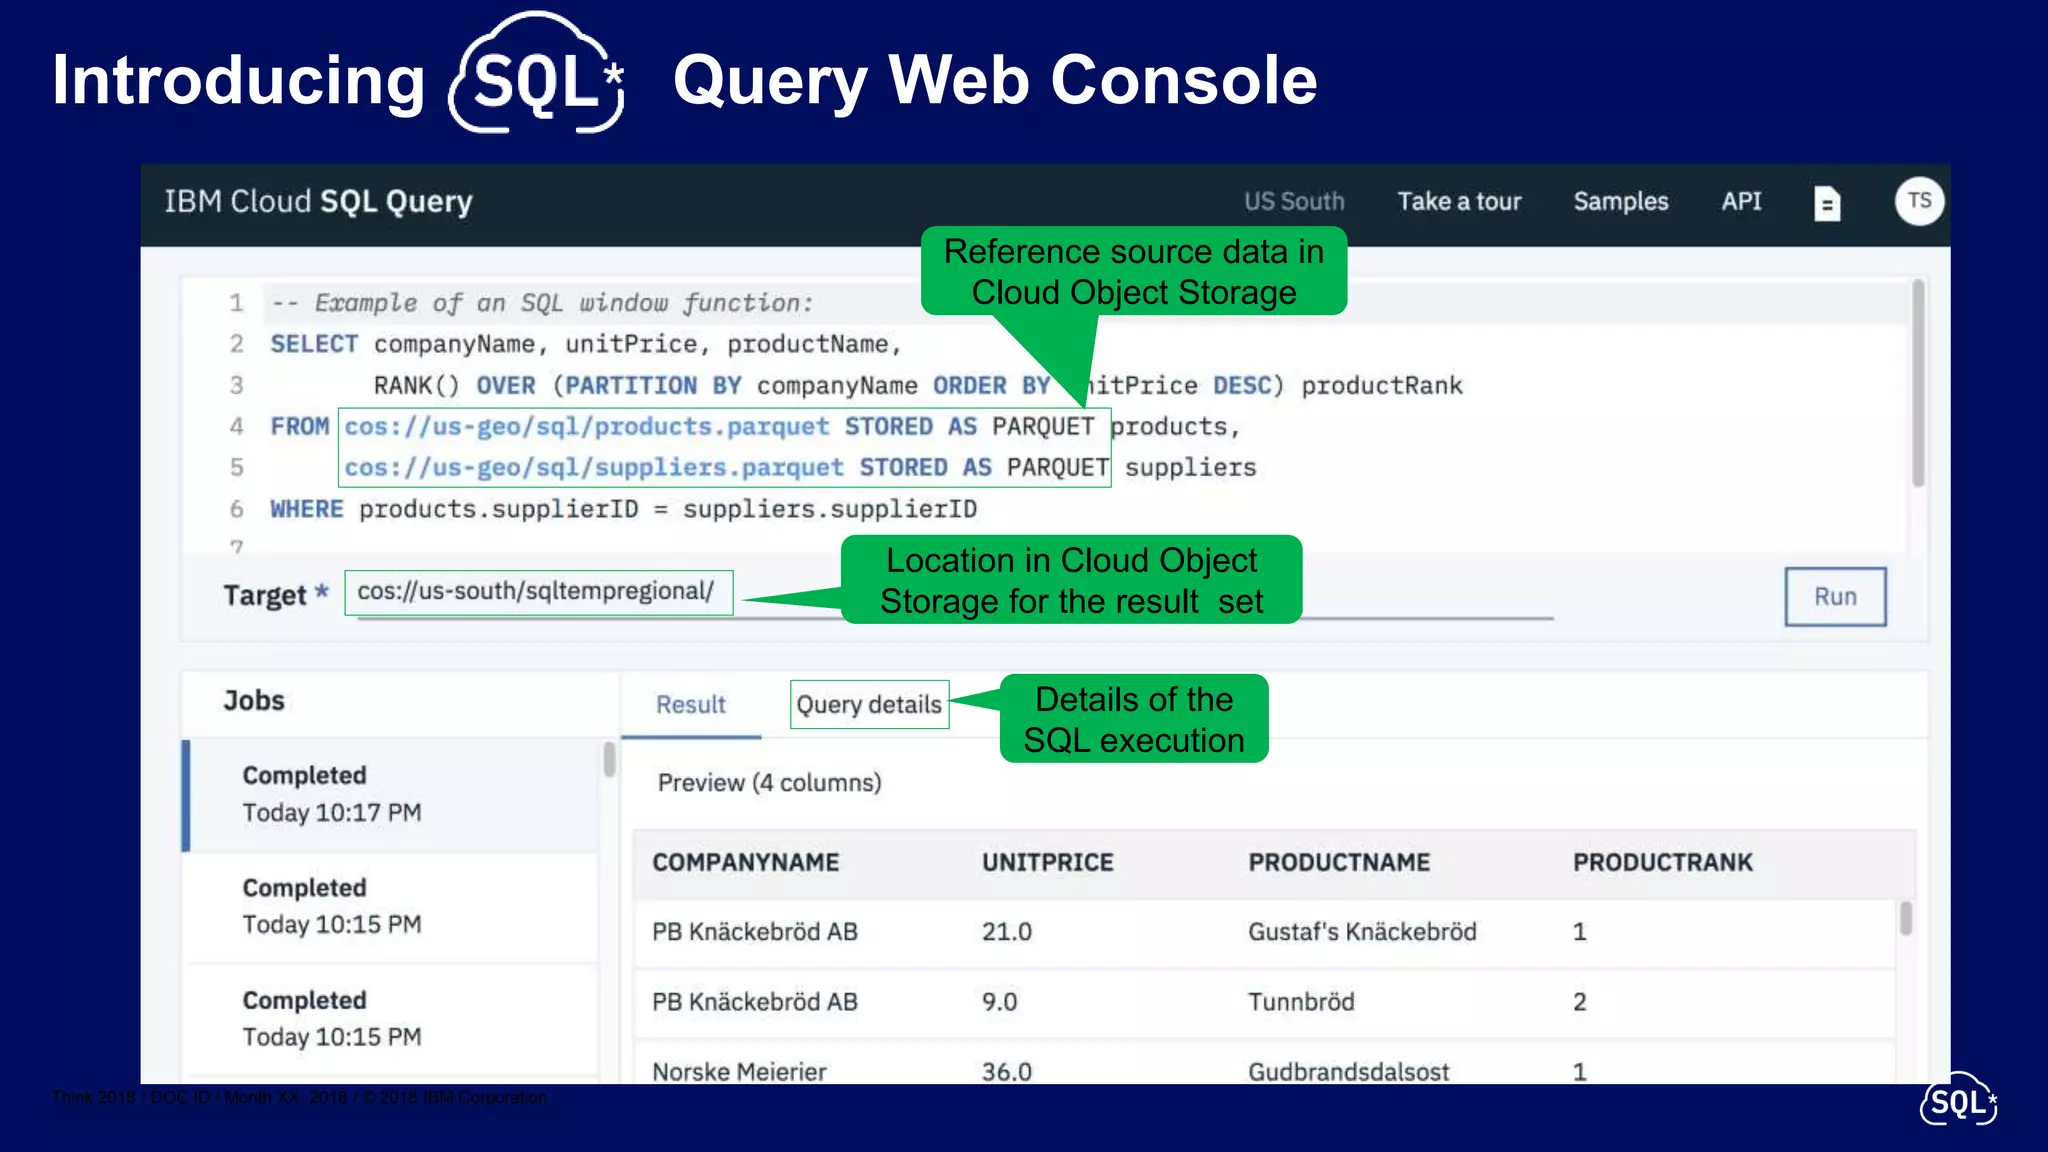Click the Run query button
The image size is (2048, 1152).
tap(1835, 597)
